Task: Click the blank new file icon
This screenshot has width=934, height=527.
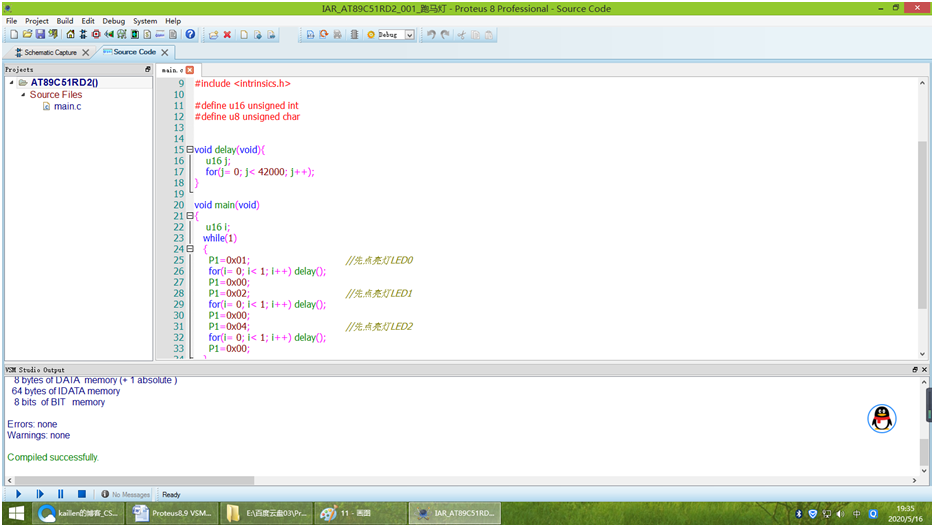Action: pos(244,35)
